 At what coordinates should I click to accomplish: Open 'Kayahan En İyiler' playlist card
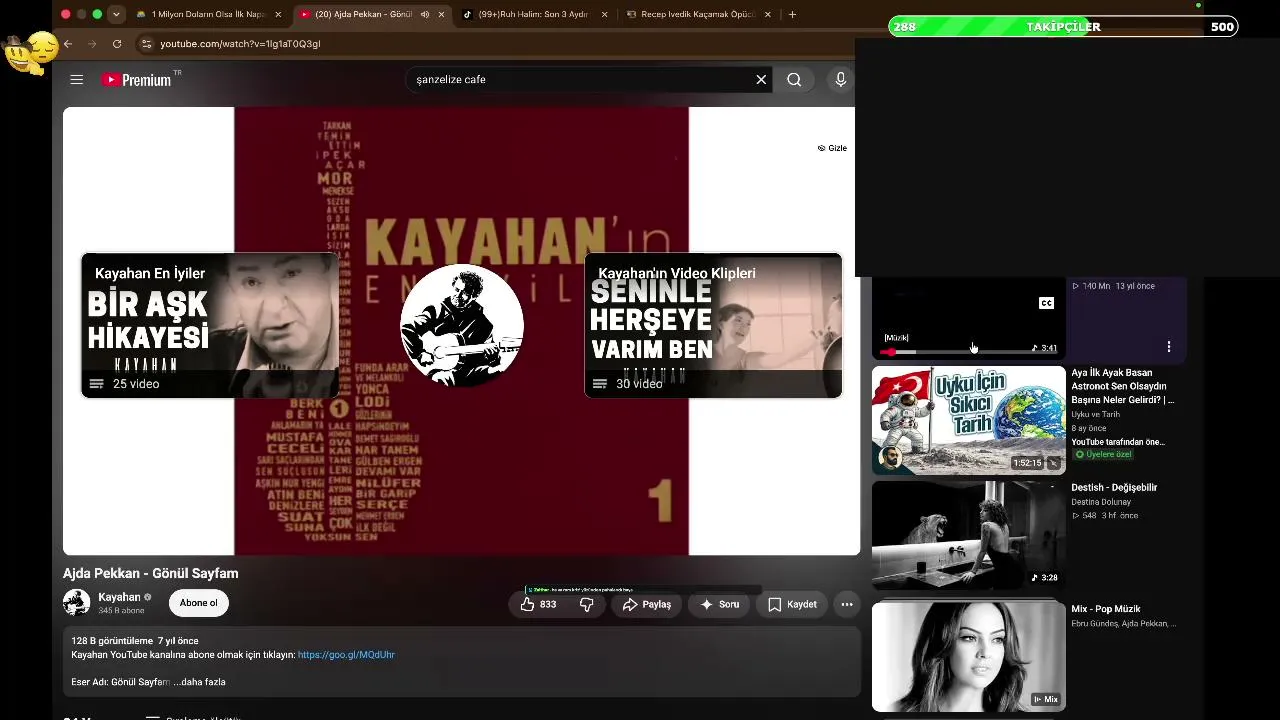coord(210,325)
